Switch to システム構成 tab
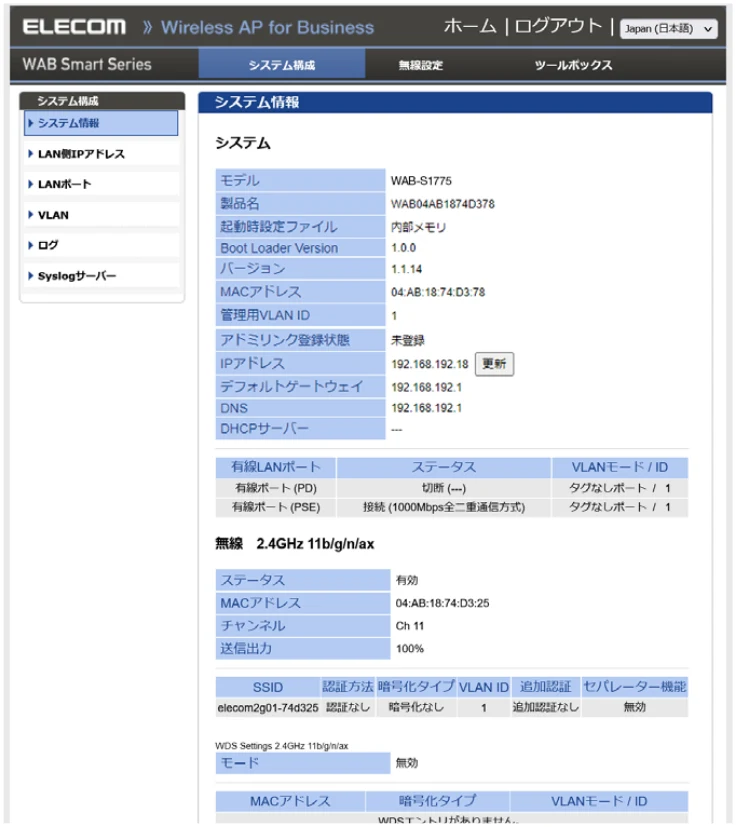Viewport: 737px width, 827px height. click(x=282, y=64)
